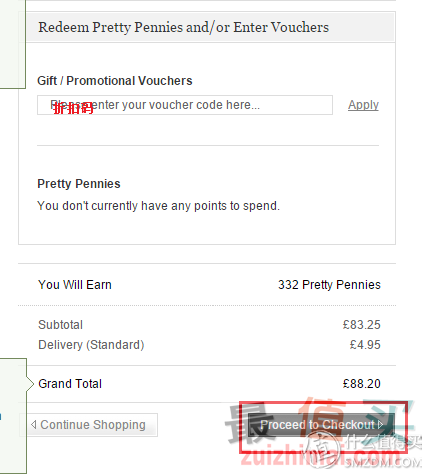
Task: Click the £83.25 subtotal amount
Action: pyautogui.click(x=362, y=325)
